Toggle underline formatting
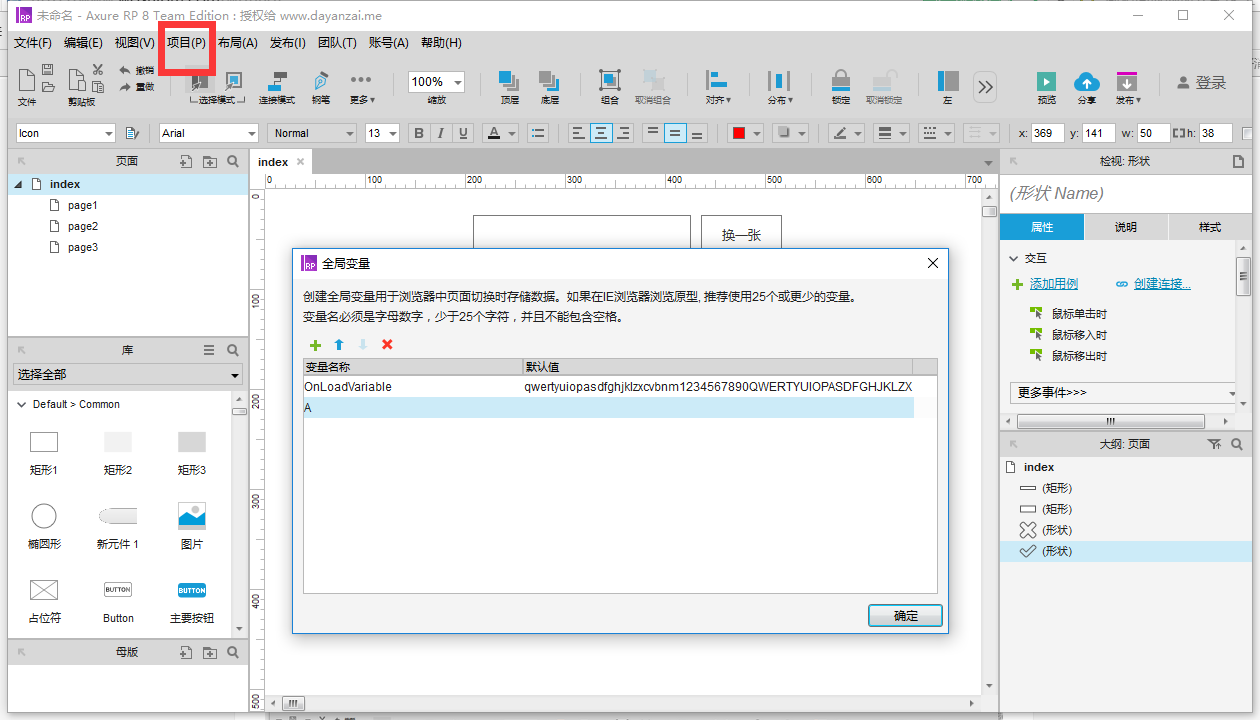Viewport: 1260px width, 720px height. [x=463, y=133]
